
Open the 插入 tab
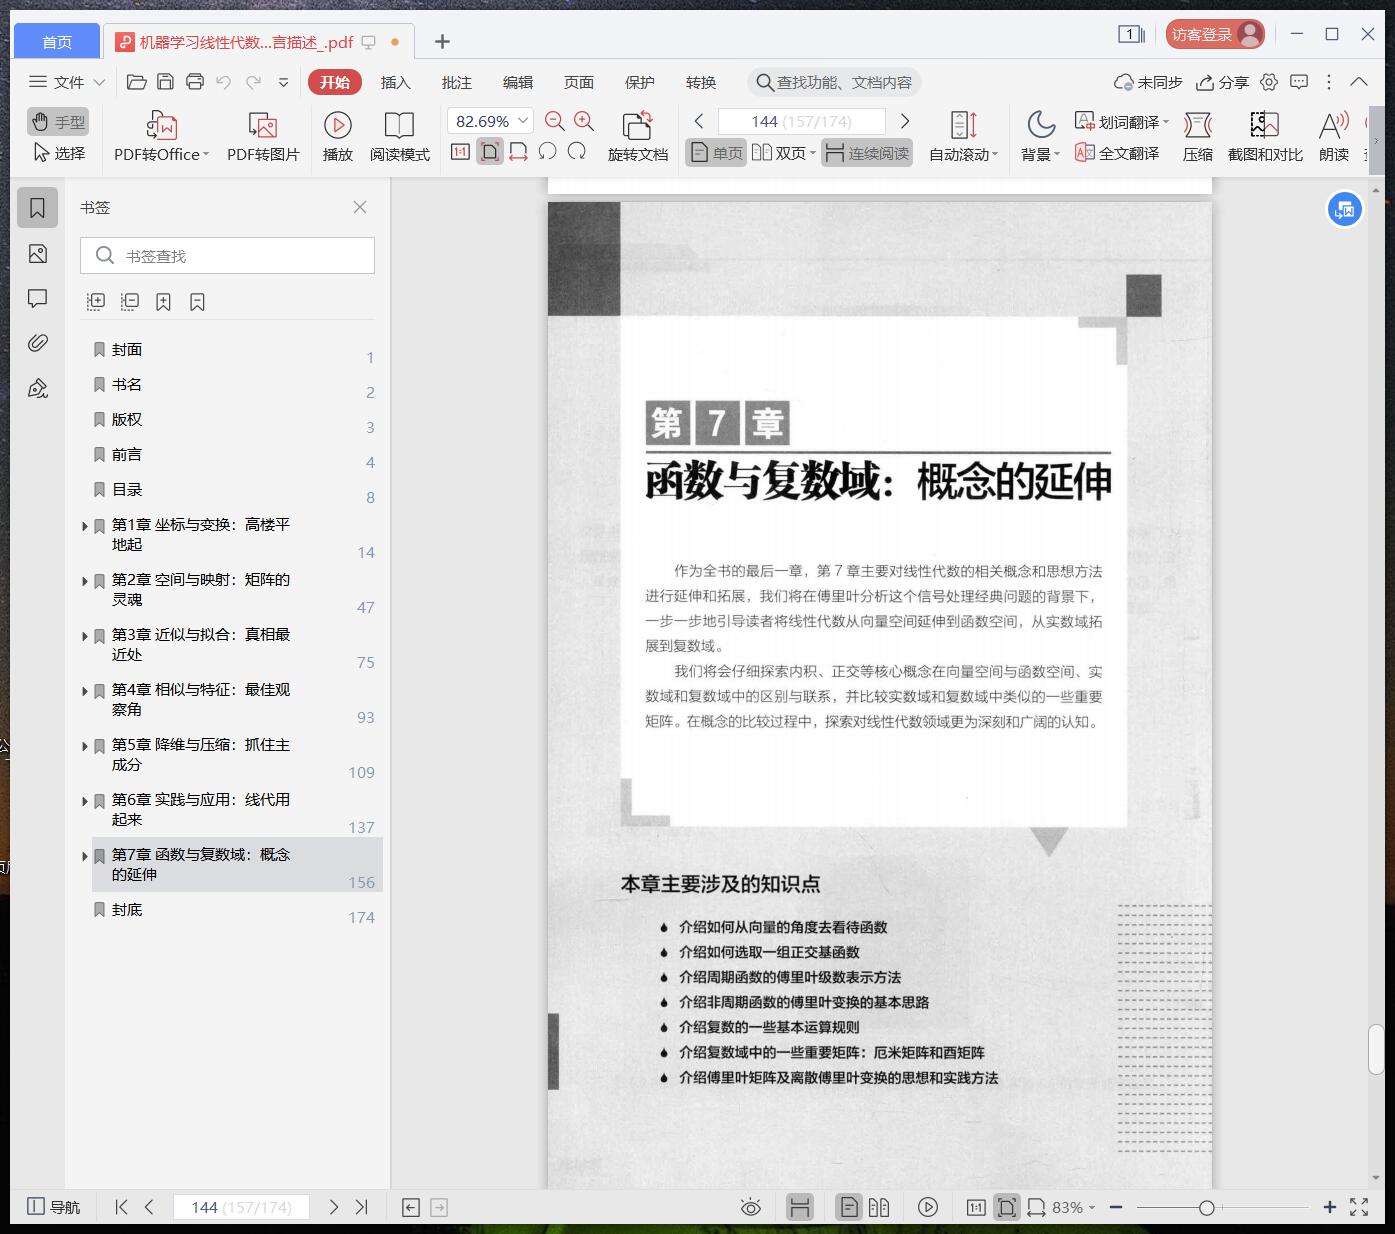[396, 82]
